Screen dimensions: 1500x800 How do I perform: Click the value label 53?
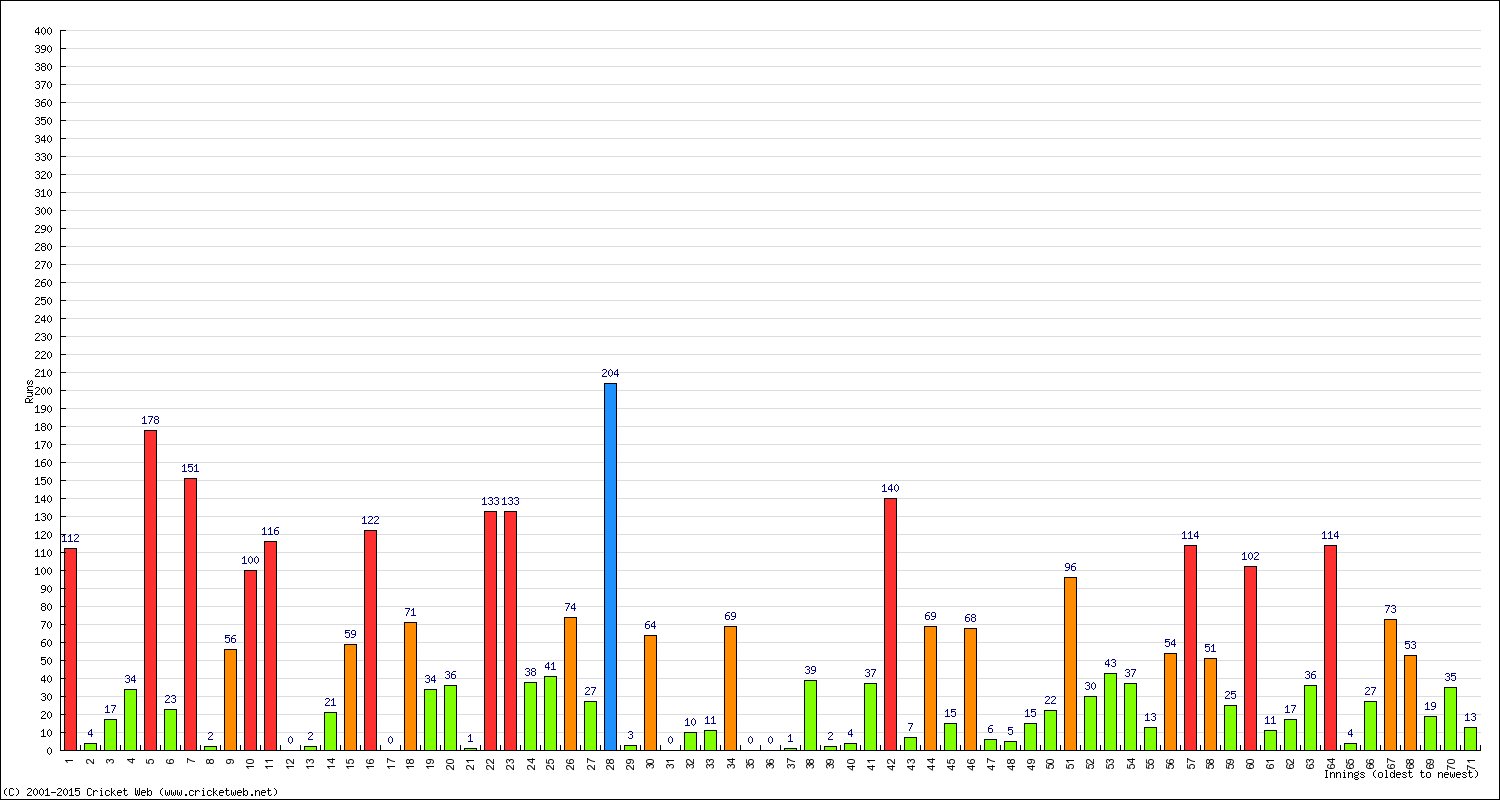click(1410, 645)
